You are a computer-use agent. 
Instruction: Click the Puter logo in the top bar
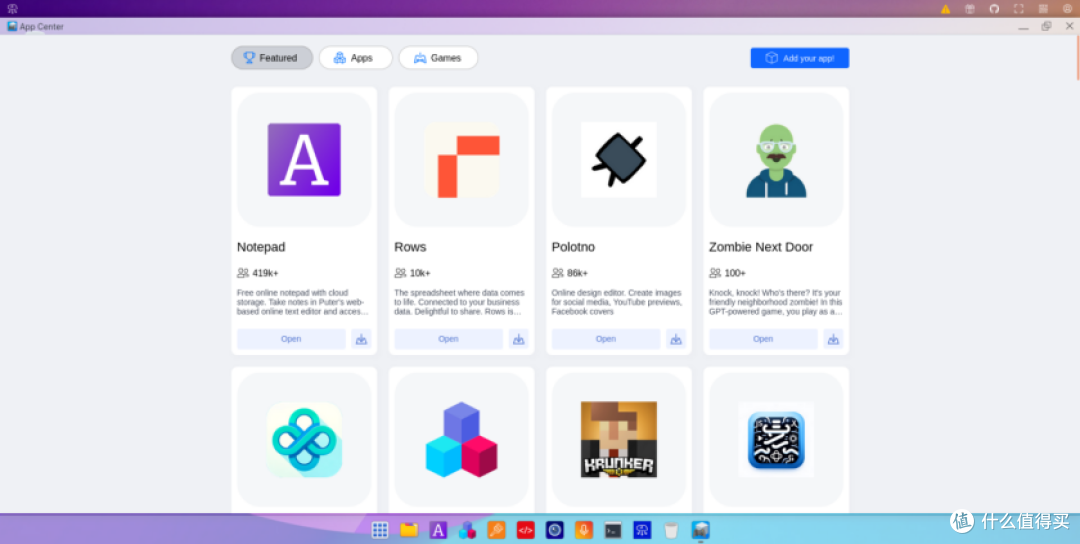tap(12, 9)
